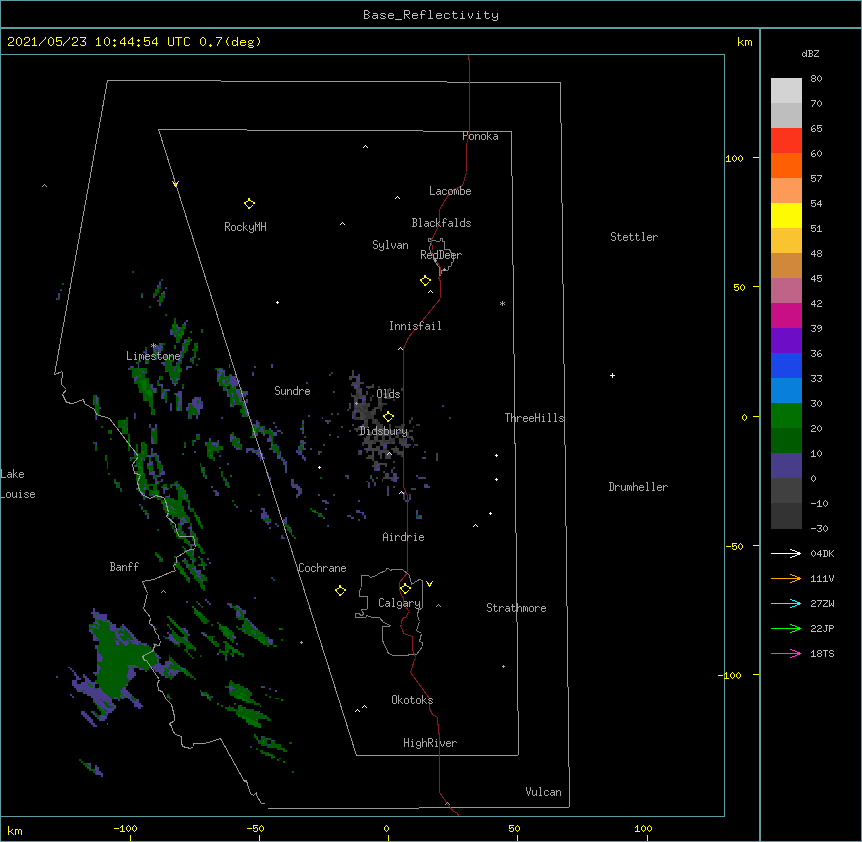
Task: Click the Limestone label
Action: pos(153,356)
